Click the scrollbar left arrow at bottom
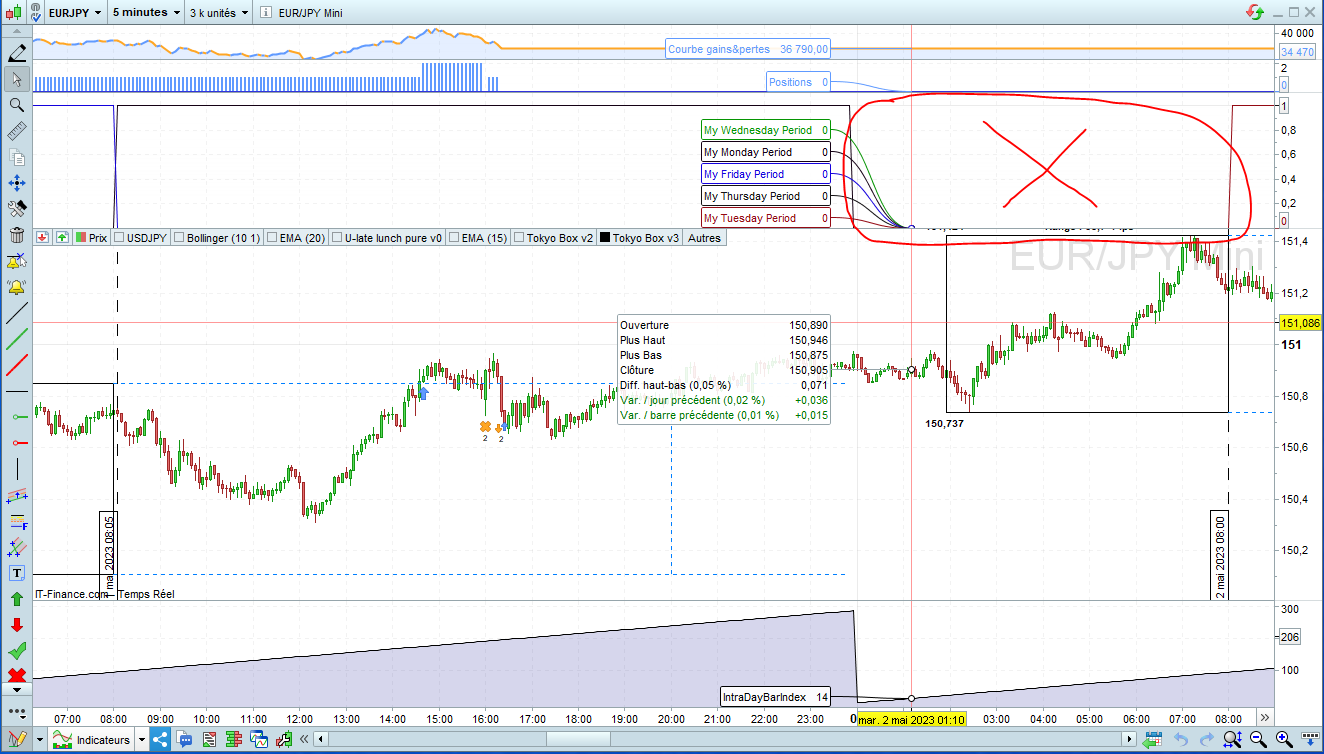1324x754 pixels. point(321,740)
